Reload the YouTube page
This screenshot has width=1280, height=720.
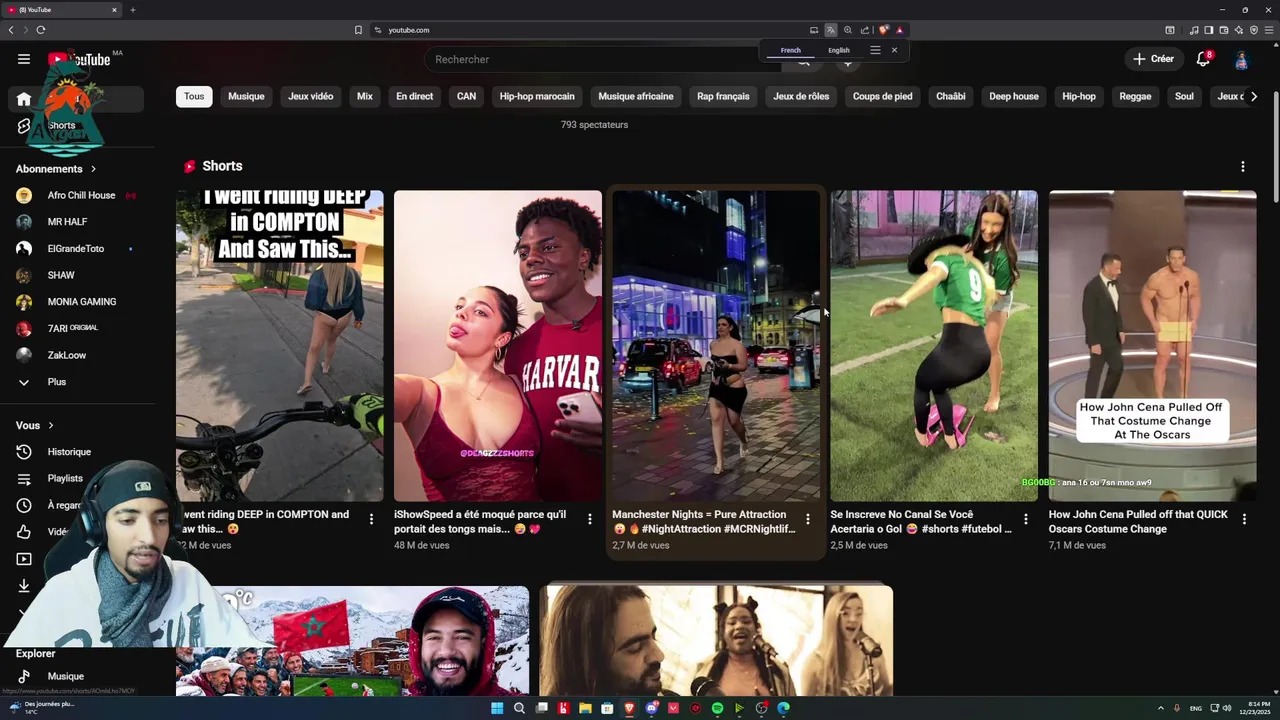coord(41,30)
